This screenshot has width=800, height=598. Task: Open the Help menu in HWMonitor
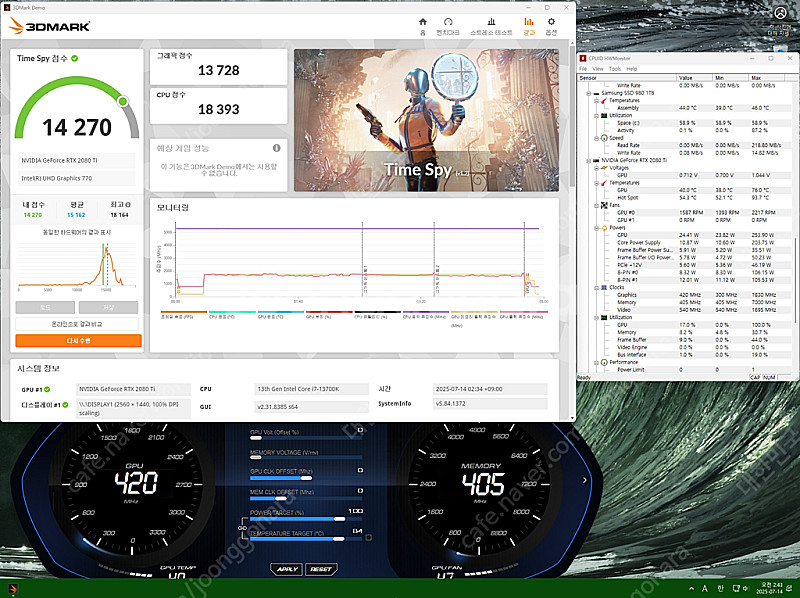(x=632, y=69)
